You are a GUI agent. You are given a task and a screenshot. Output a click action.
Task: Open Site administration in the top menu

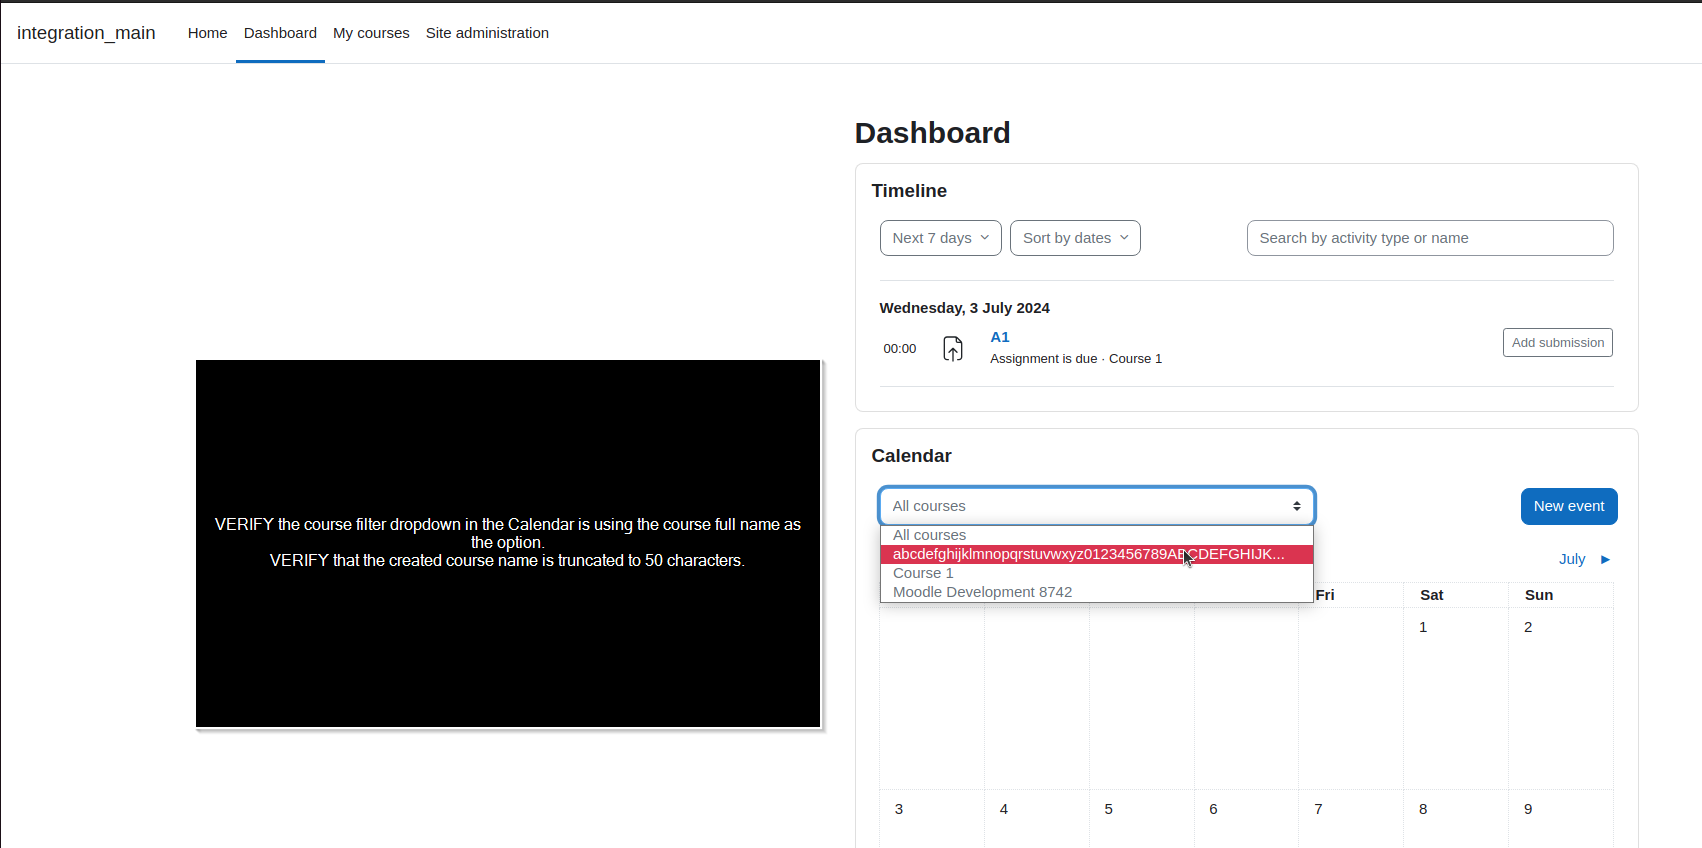coord(487,33)
